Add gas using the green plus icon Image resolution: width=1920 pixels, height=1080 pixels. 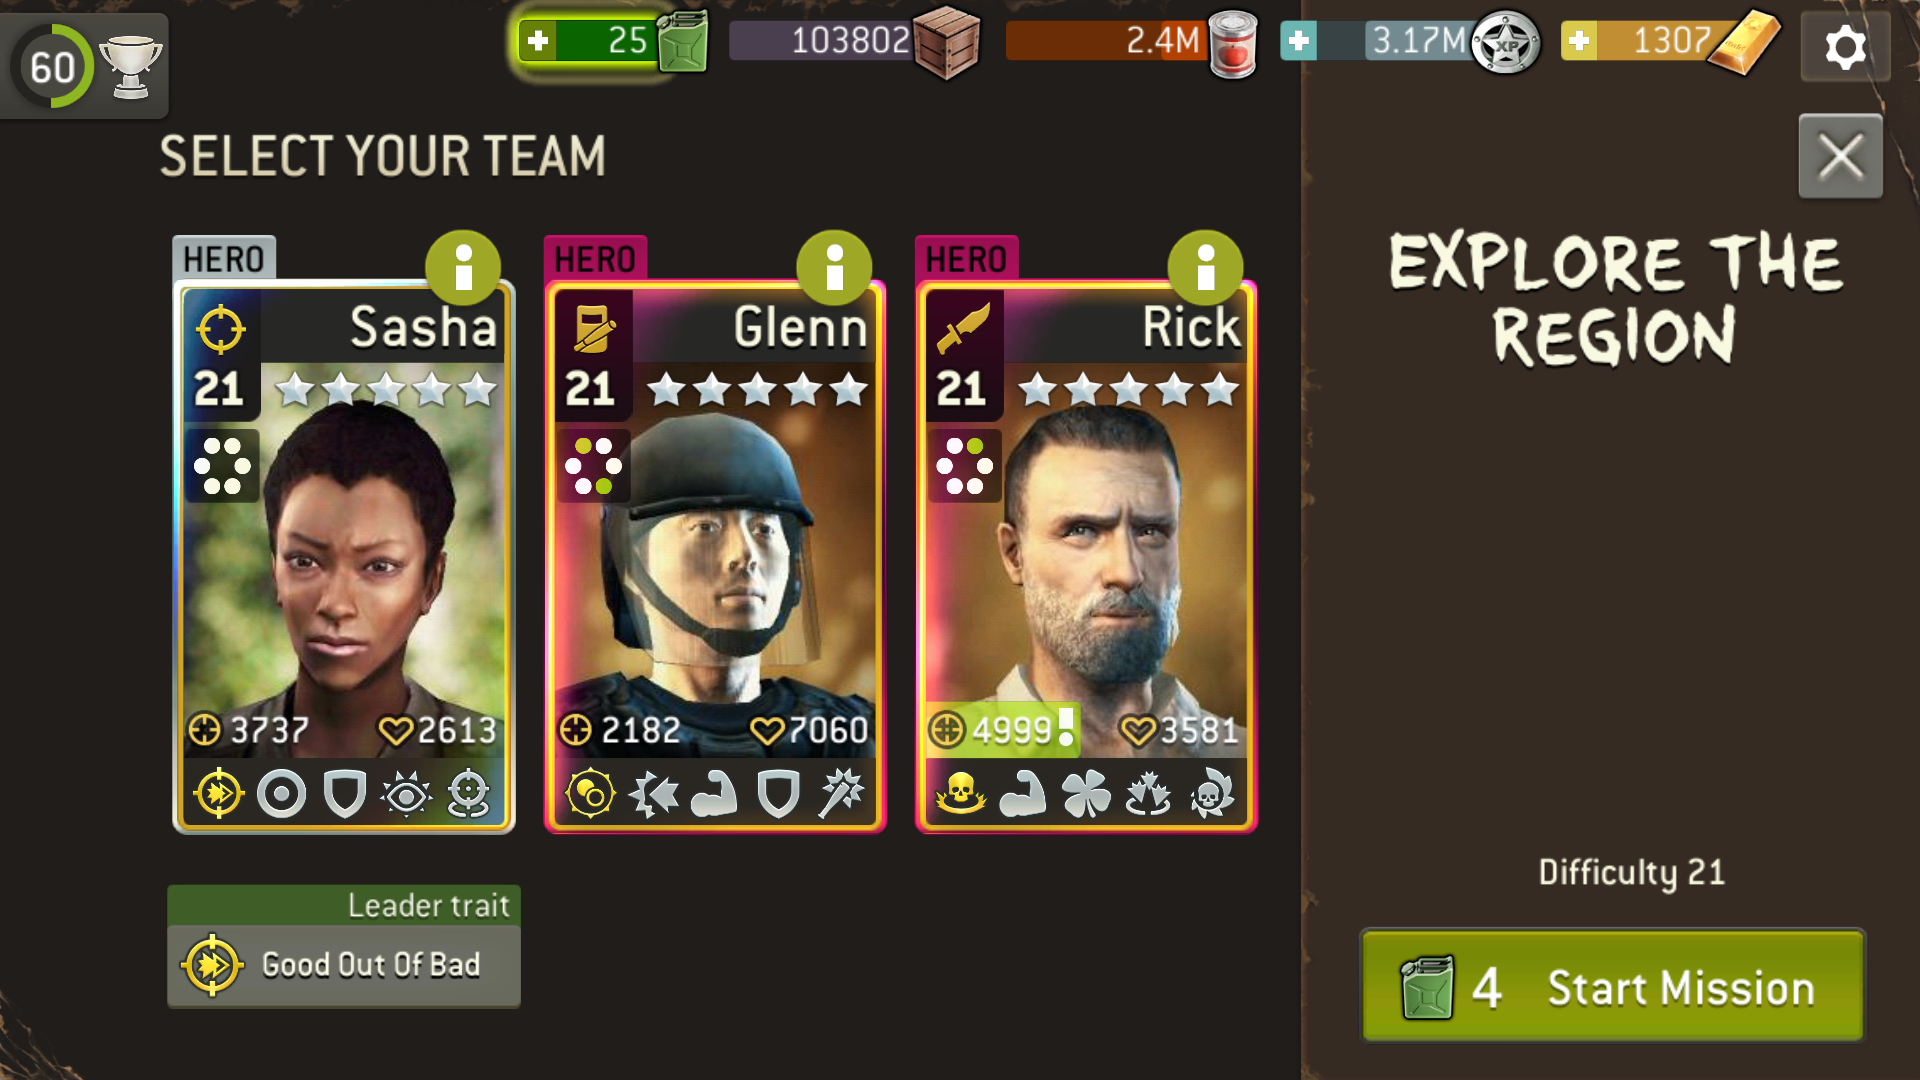click(538, 41)
